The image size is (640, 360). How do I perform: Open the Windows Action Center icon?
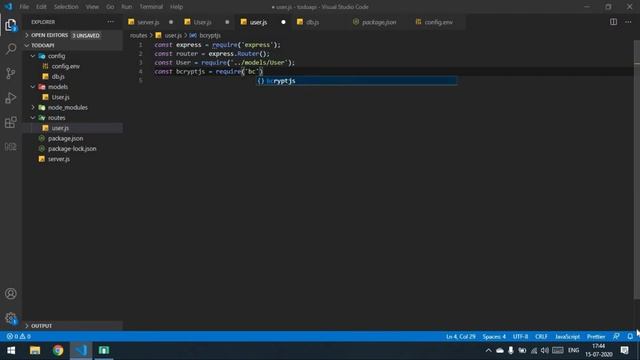pos(624,351)
